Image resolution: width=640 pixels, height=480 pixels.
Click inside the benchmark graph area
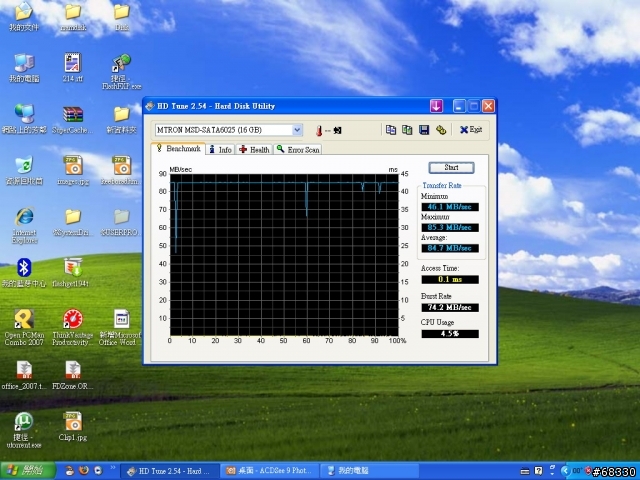tap(284, 255)
